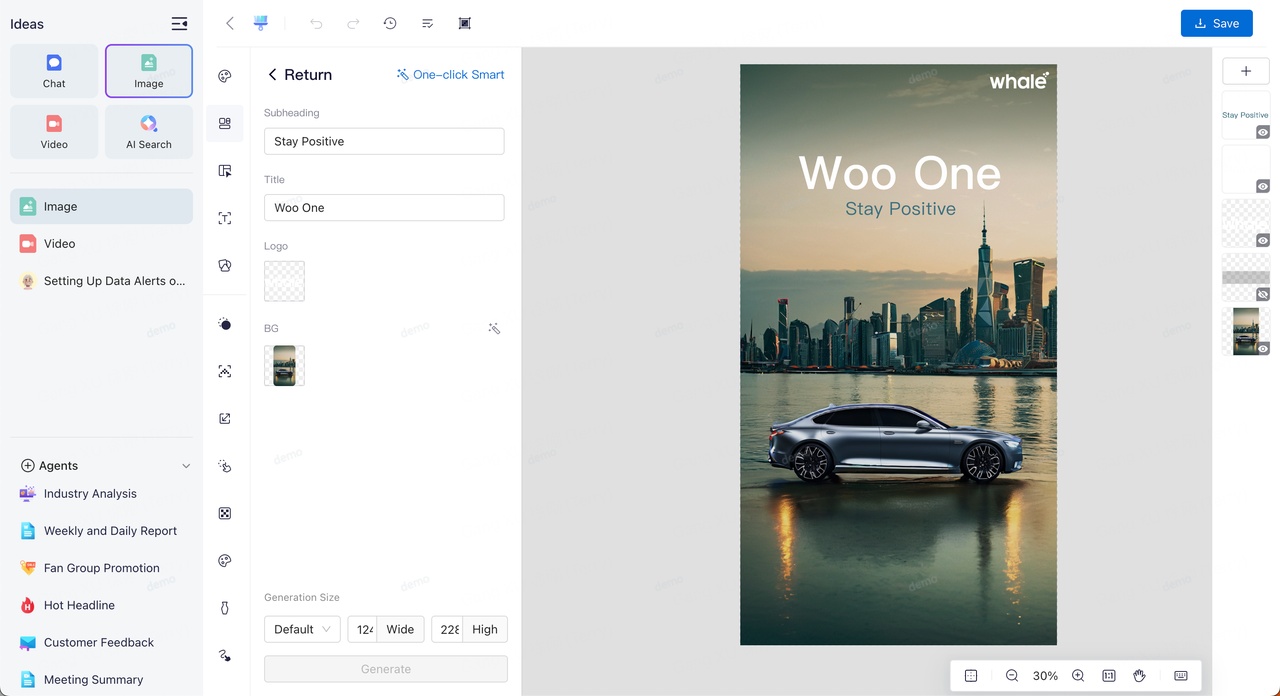Click the magic wand icon beside BG
The image size is (1280, 696).
click(x=494, y=328)
